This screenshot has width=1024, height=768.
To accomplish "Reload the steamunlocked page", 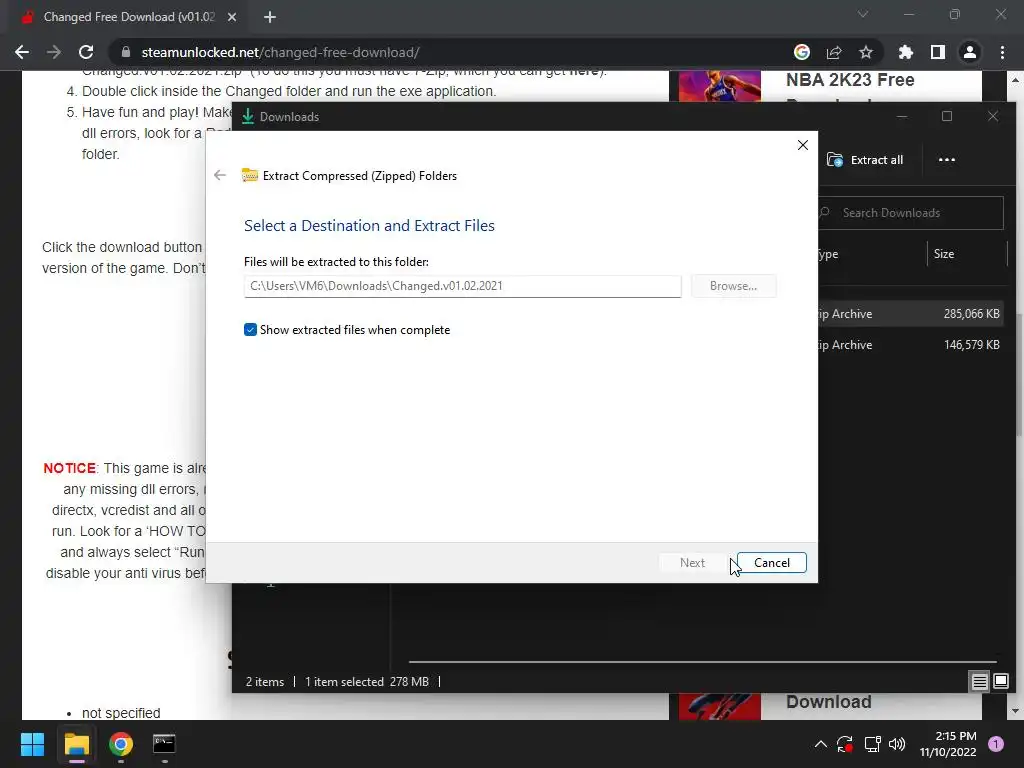I will click(x=86, y=52).
